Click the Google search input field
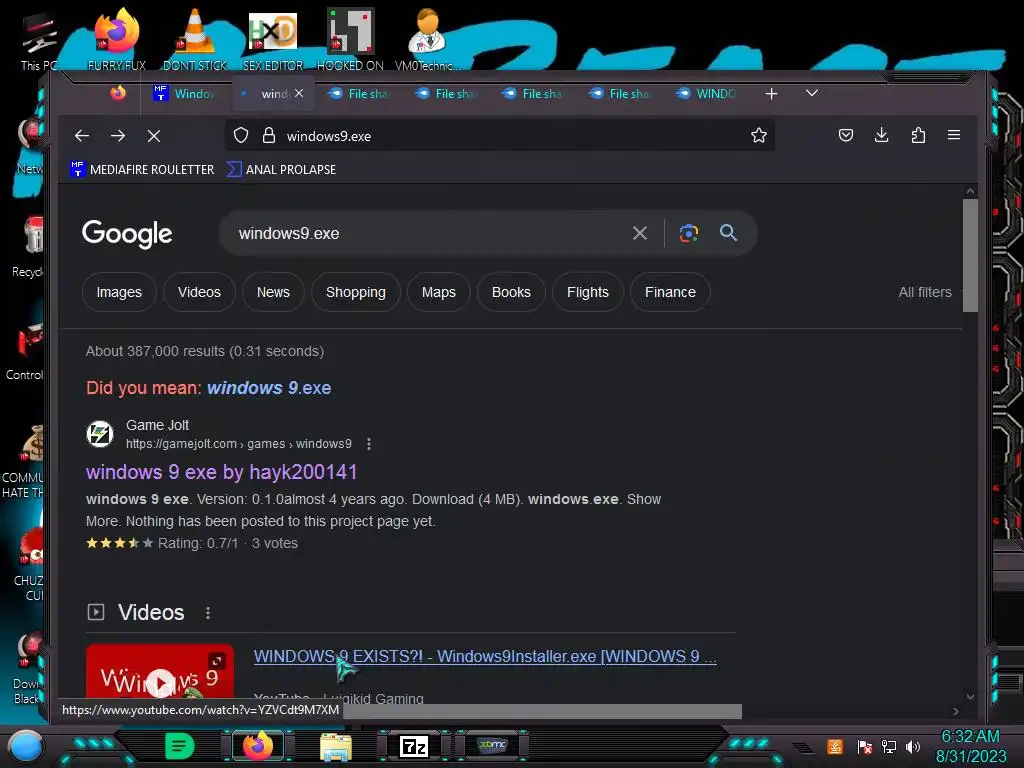1024x768 pixels. click(x=424, y=233)
